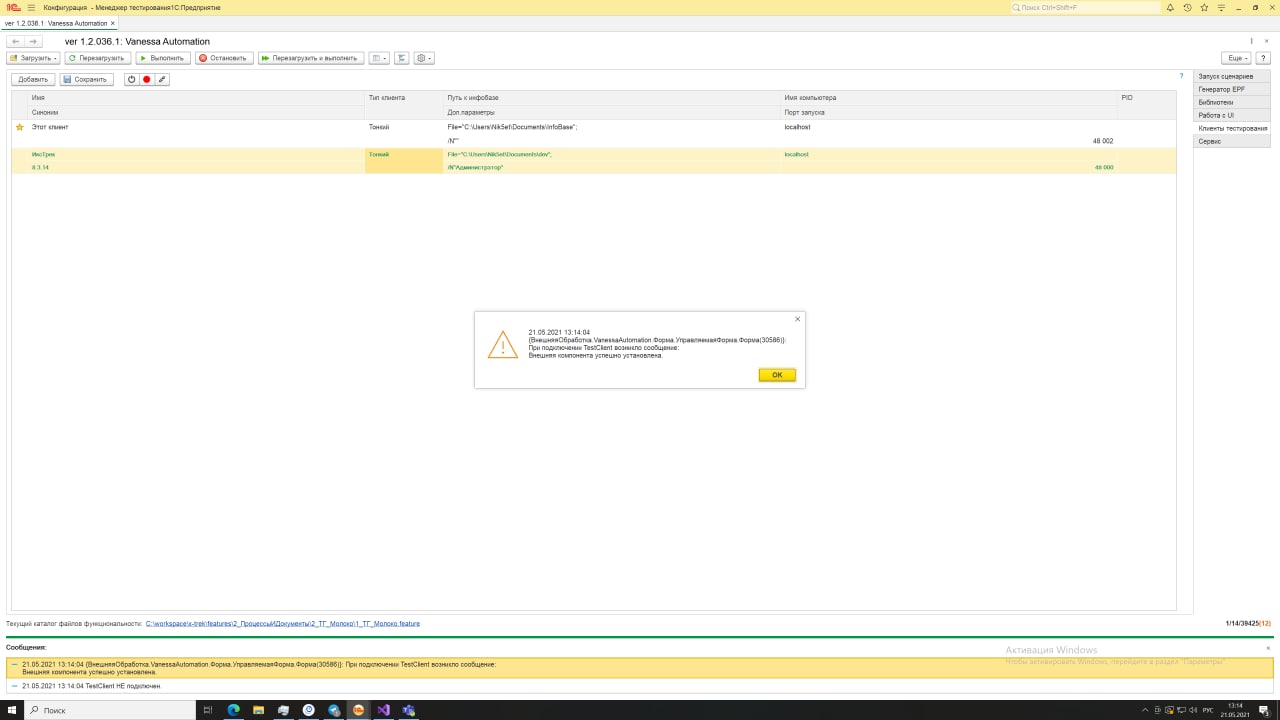
Task: Click the red record circle button
Action: pos(146,79)
